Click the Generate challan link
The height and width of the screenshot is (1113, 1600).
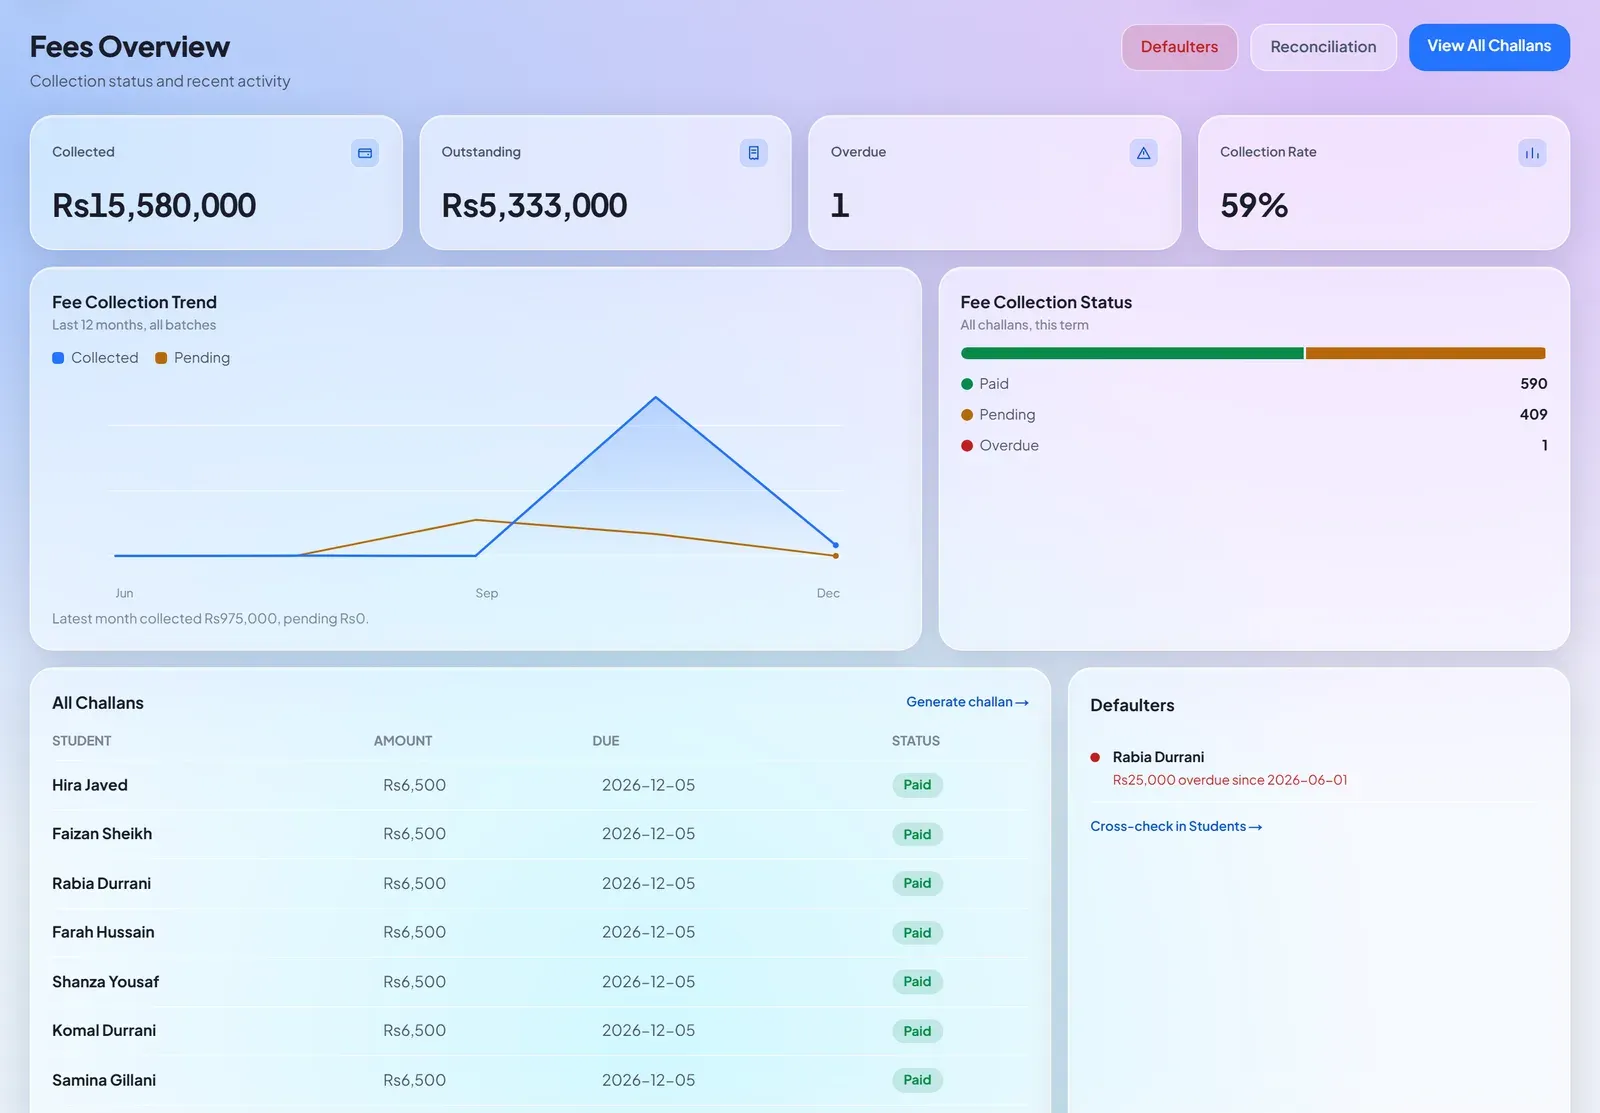coord(967,702)
